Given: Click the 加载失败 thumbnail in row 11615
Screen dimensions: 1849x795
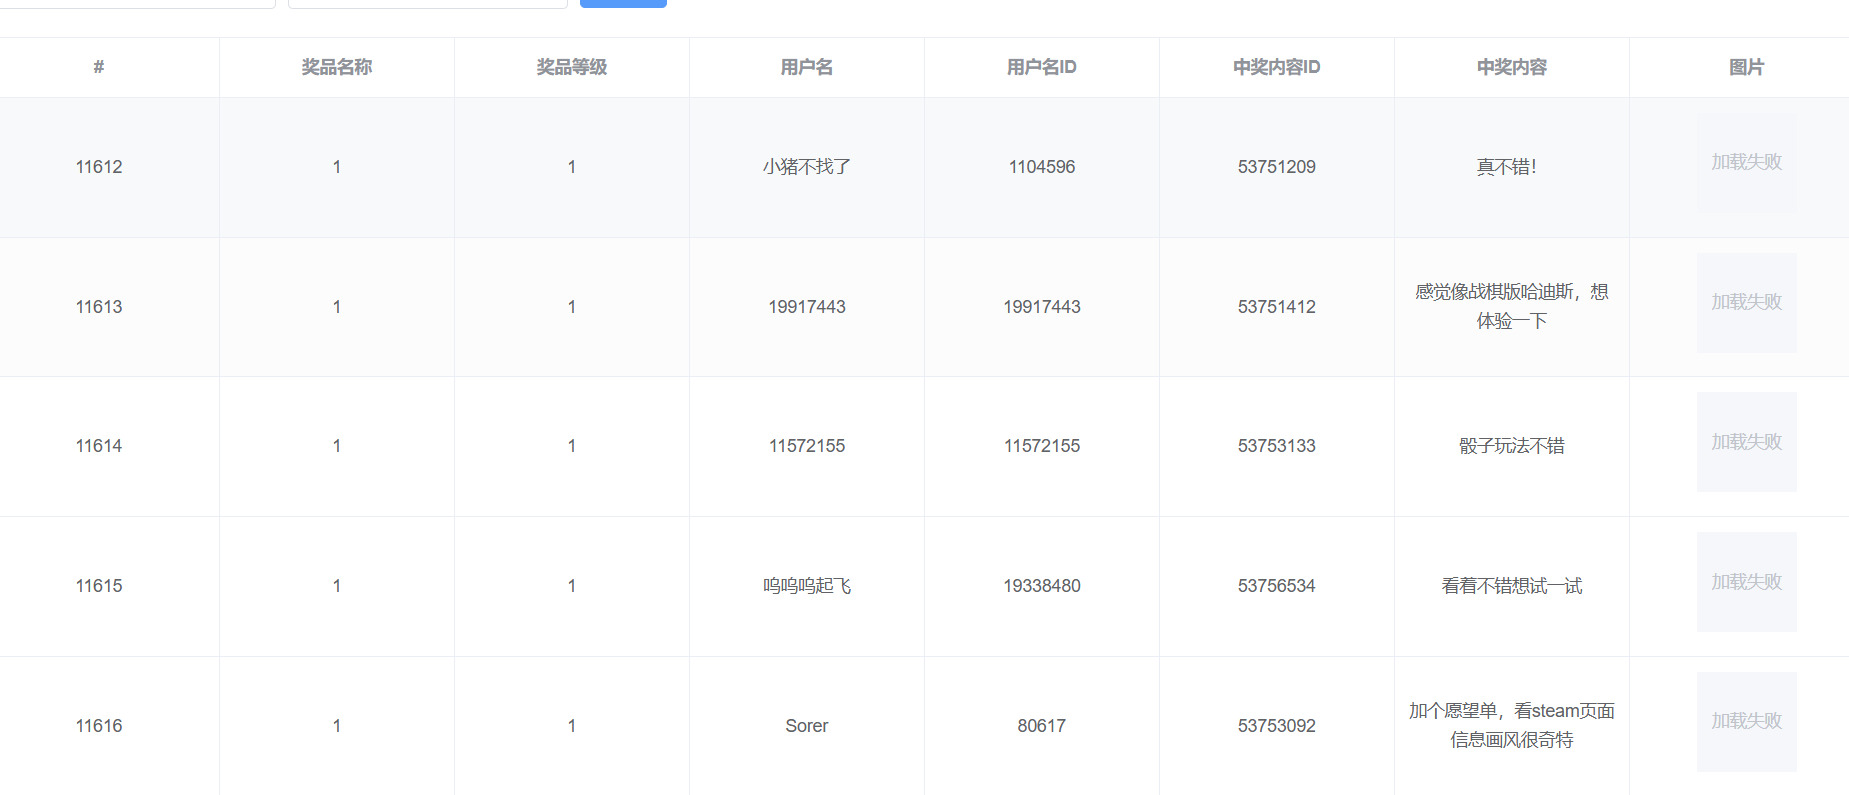Looking at the screenshot, I should point(1746,582).
